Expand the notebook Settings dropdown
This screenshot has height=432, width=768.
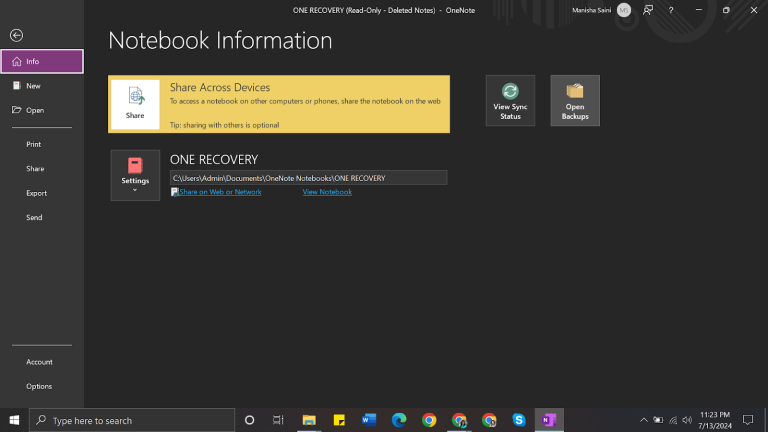click(x=135, y=174)
